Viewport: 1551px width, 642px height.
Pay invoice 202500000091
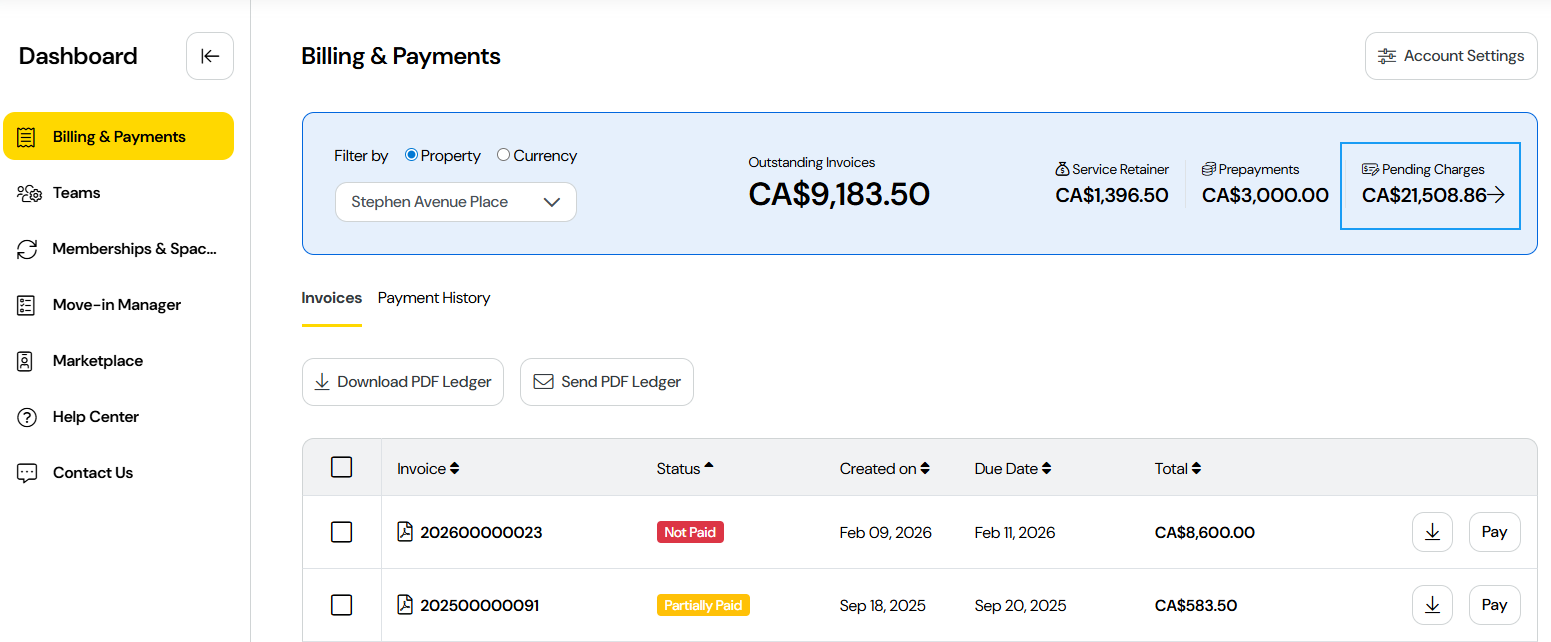[x=1495, y=605]
